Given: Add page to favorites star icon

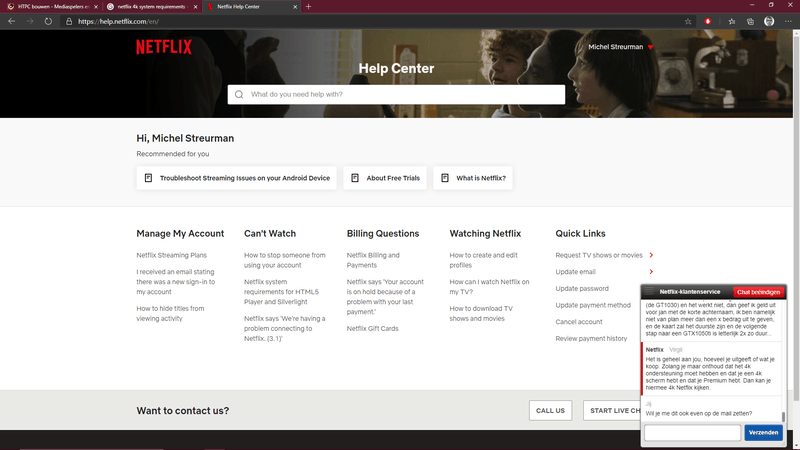Looking at the screenshot, I should (x=688, y=21).
